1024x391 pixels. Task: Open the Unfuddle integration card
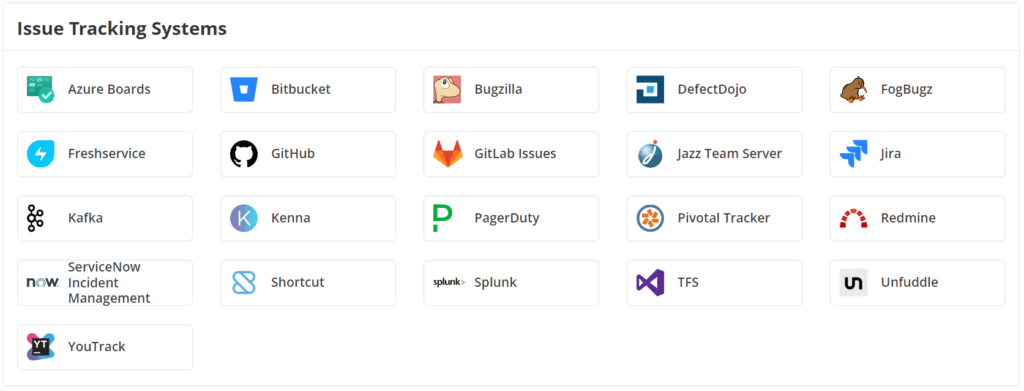point(918,283)
